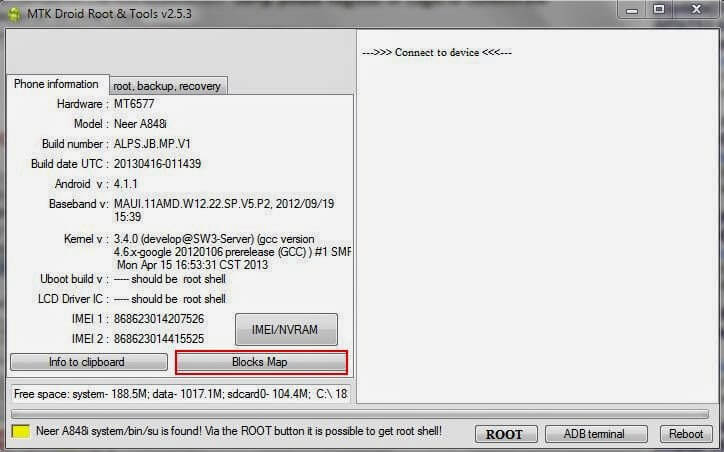Click the yellow status indicator square
Screen dimensions: 724x452
pos(20,433)
